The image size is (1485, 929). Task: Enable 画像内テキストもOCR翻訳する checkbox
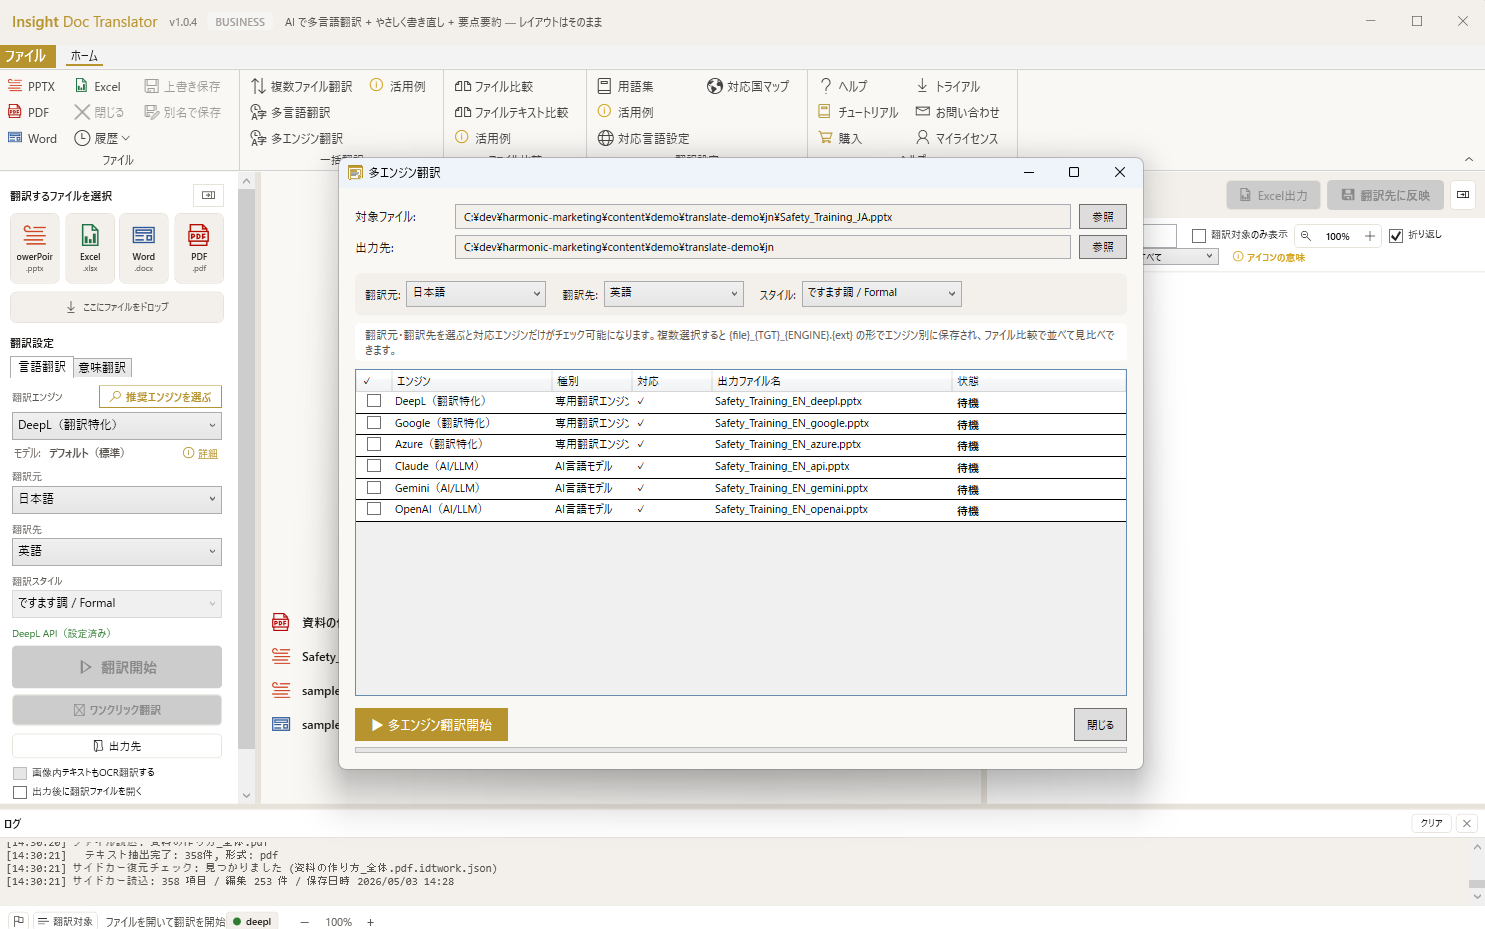click(x=20, y=773)
